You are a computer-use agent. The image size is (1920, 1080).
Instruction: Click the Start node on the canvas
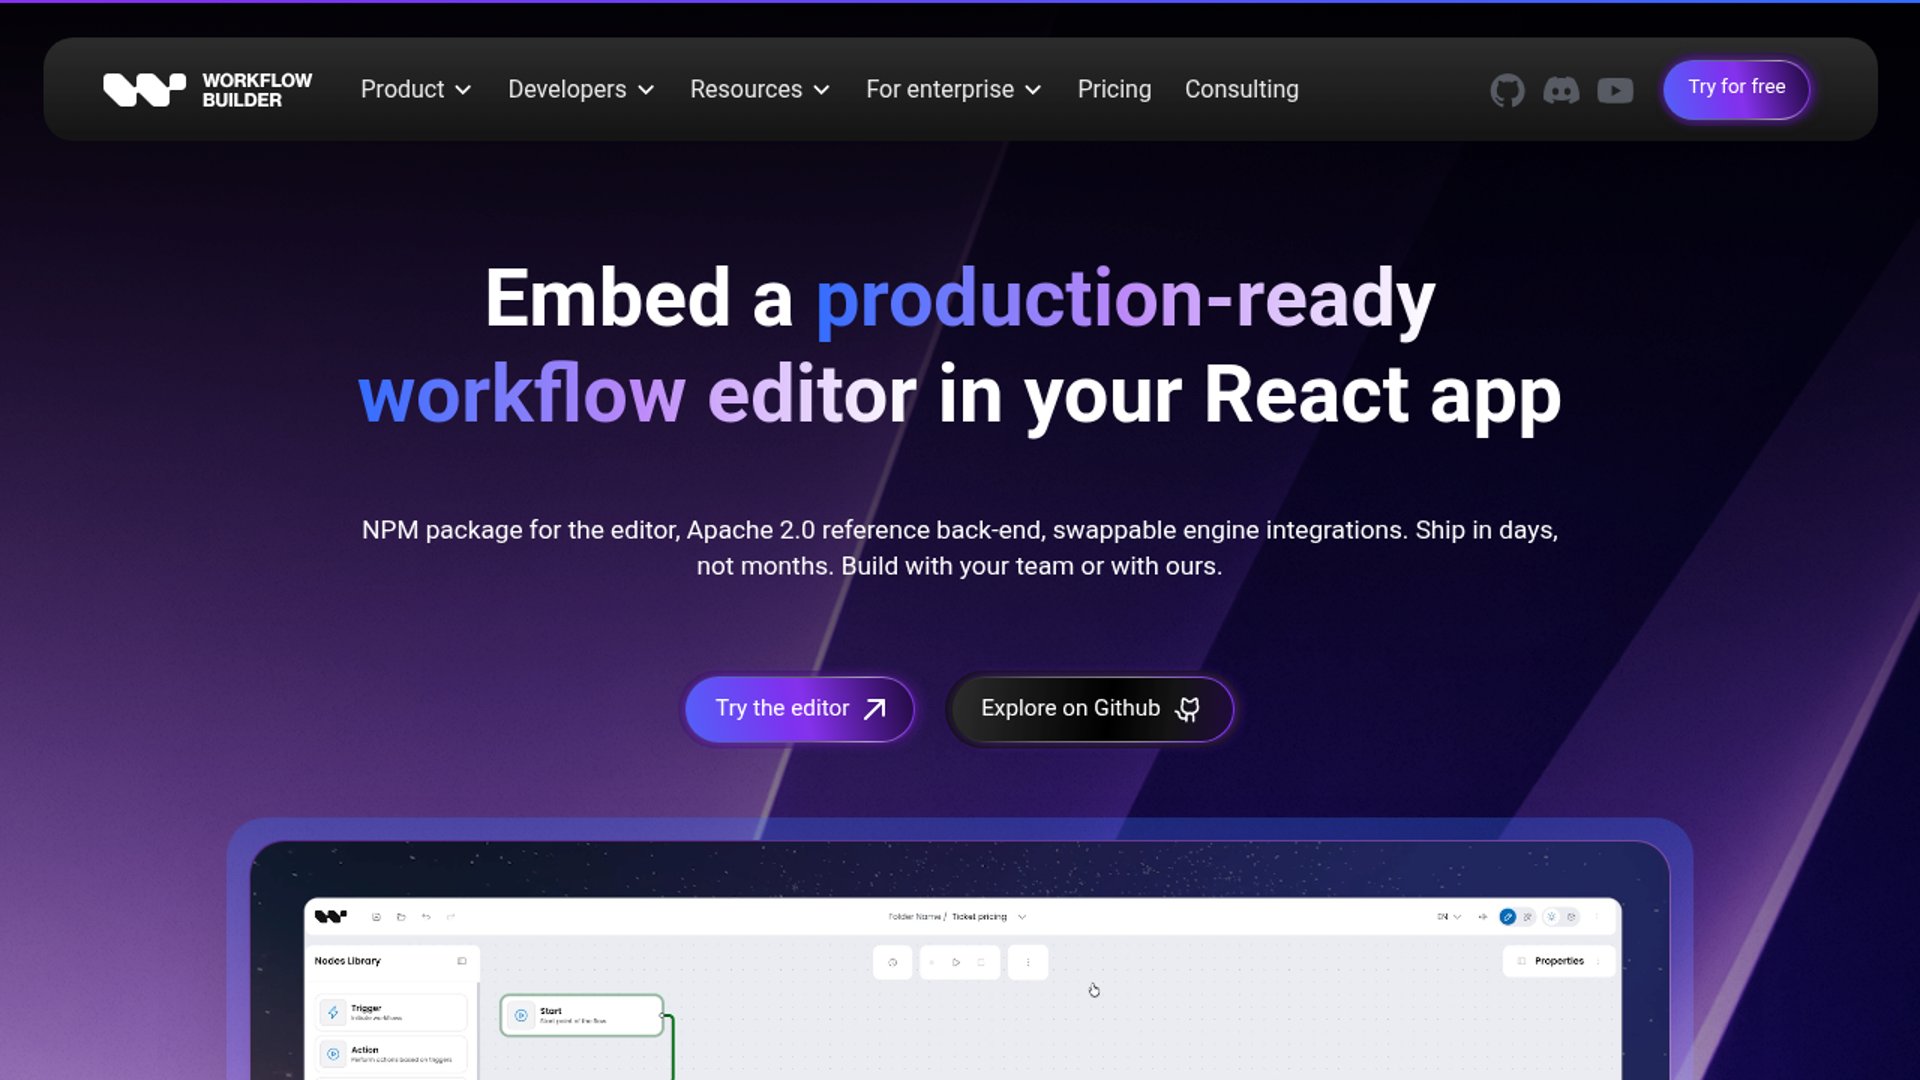click(581, 1015)
